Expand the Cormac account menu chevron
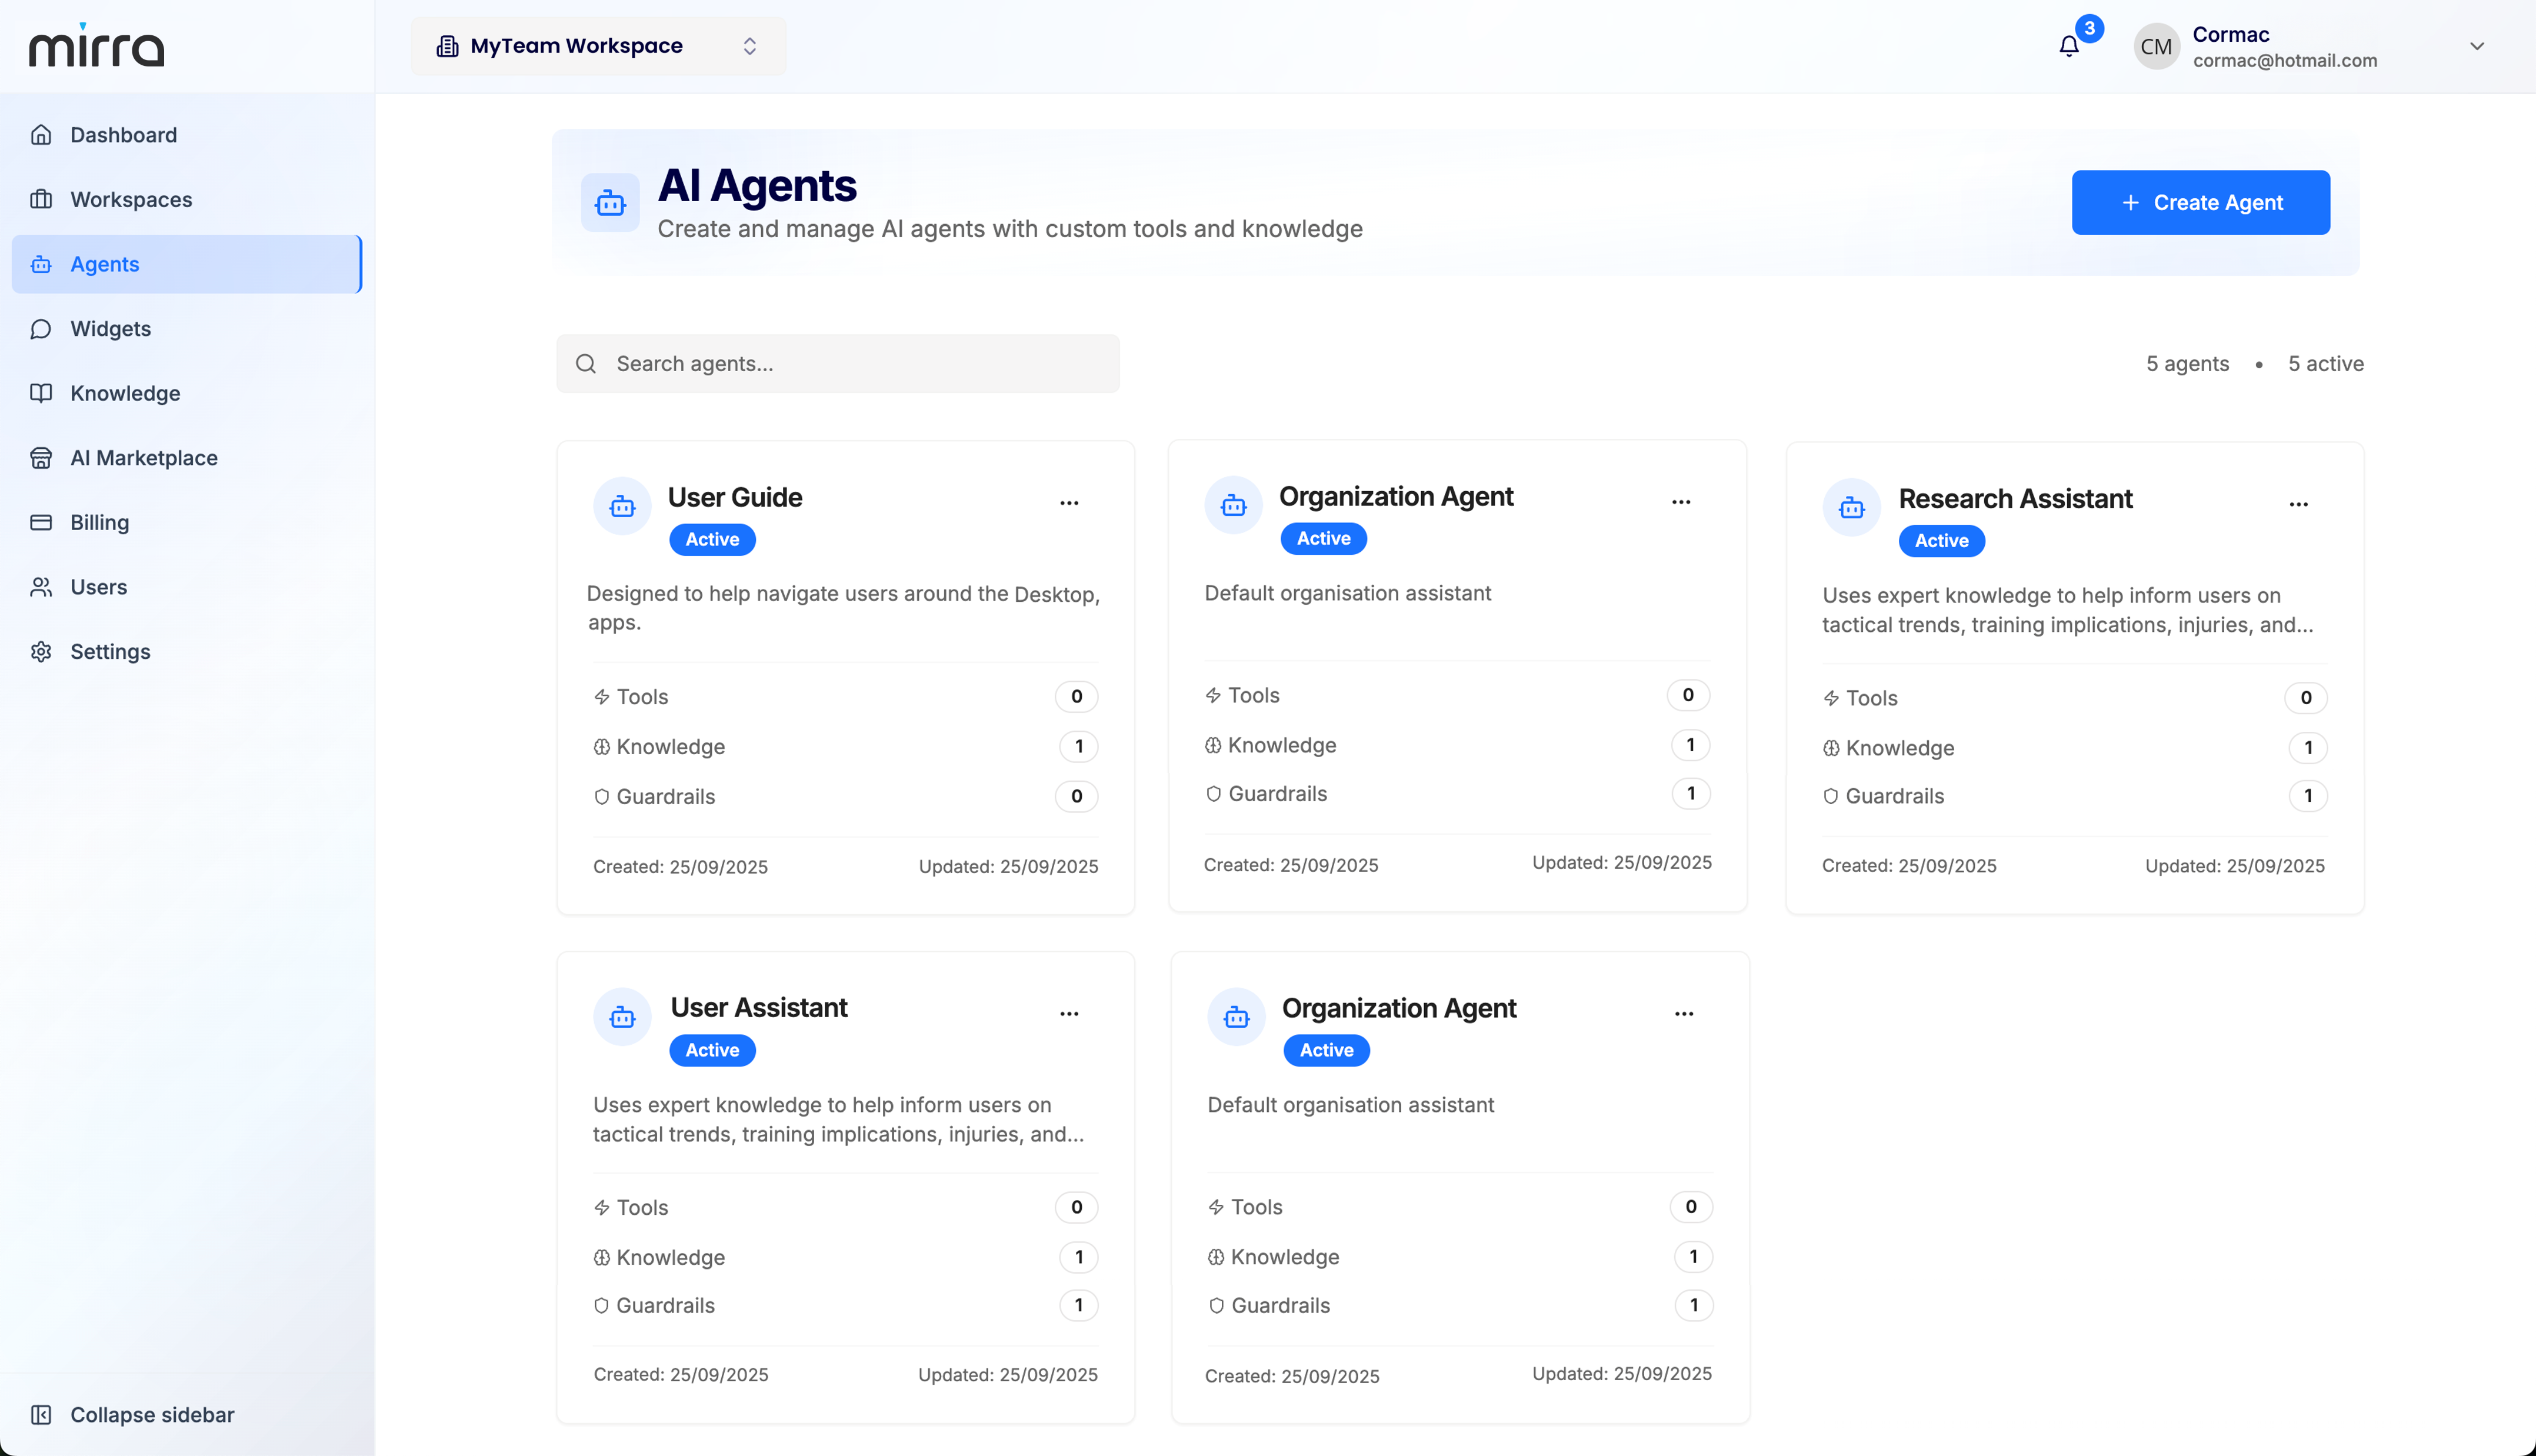 click(x=2476, y=46)
